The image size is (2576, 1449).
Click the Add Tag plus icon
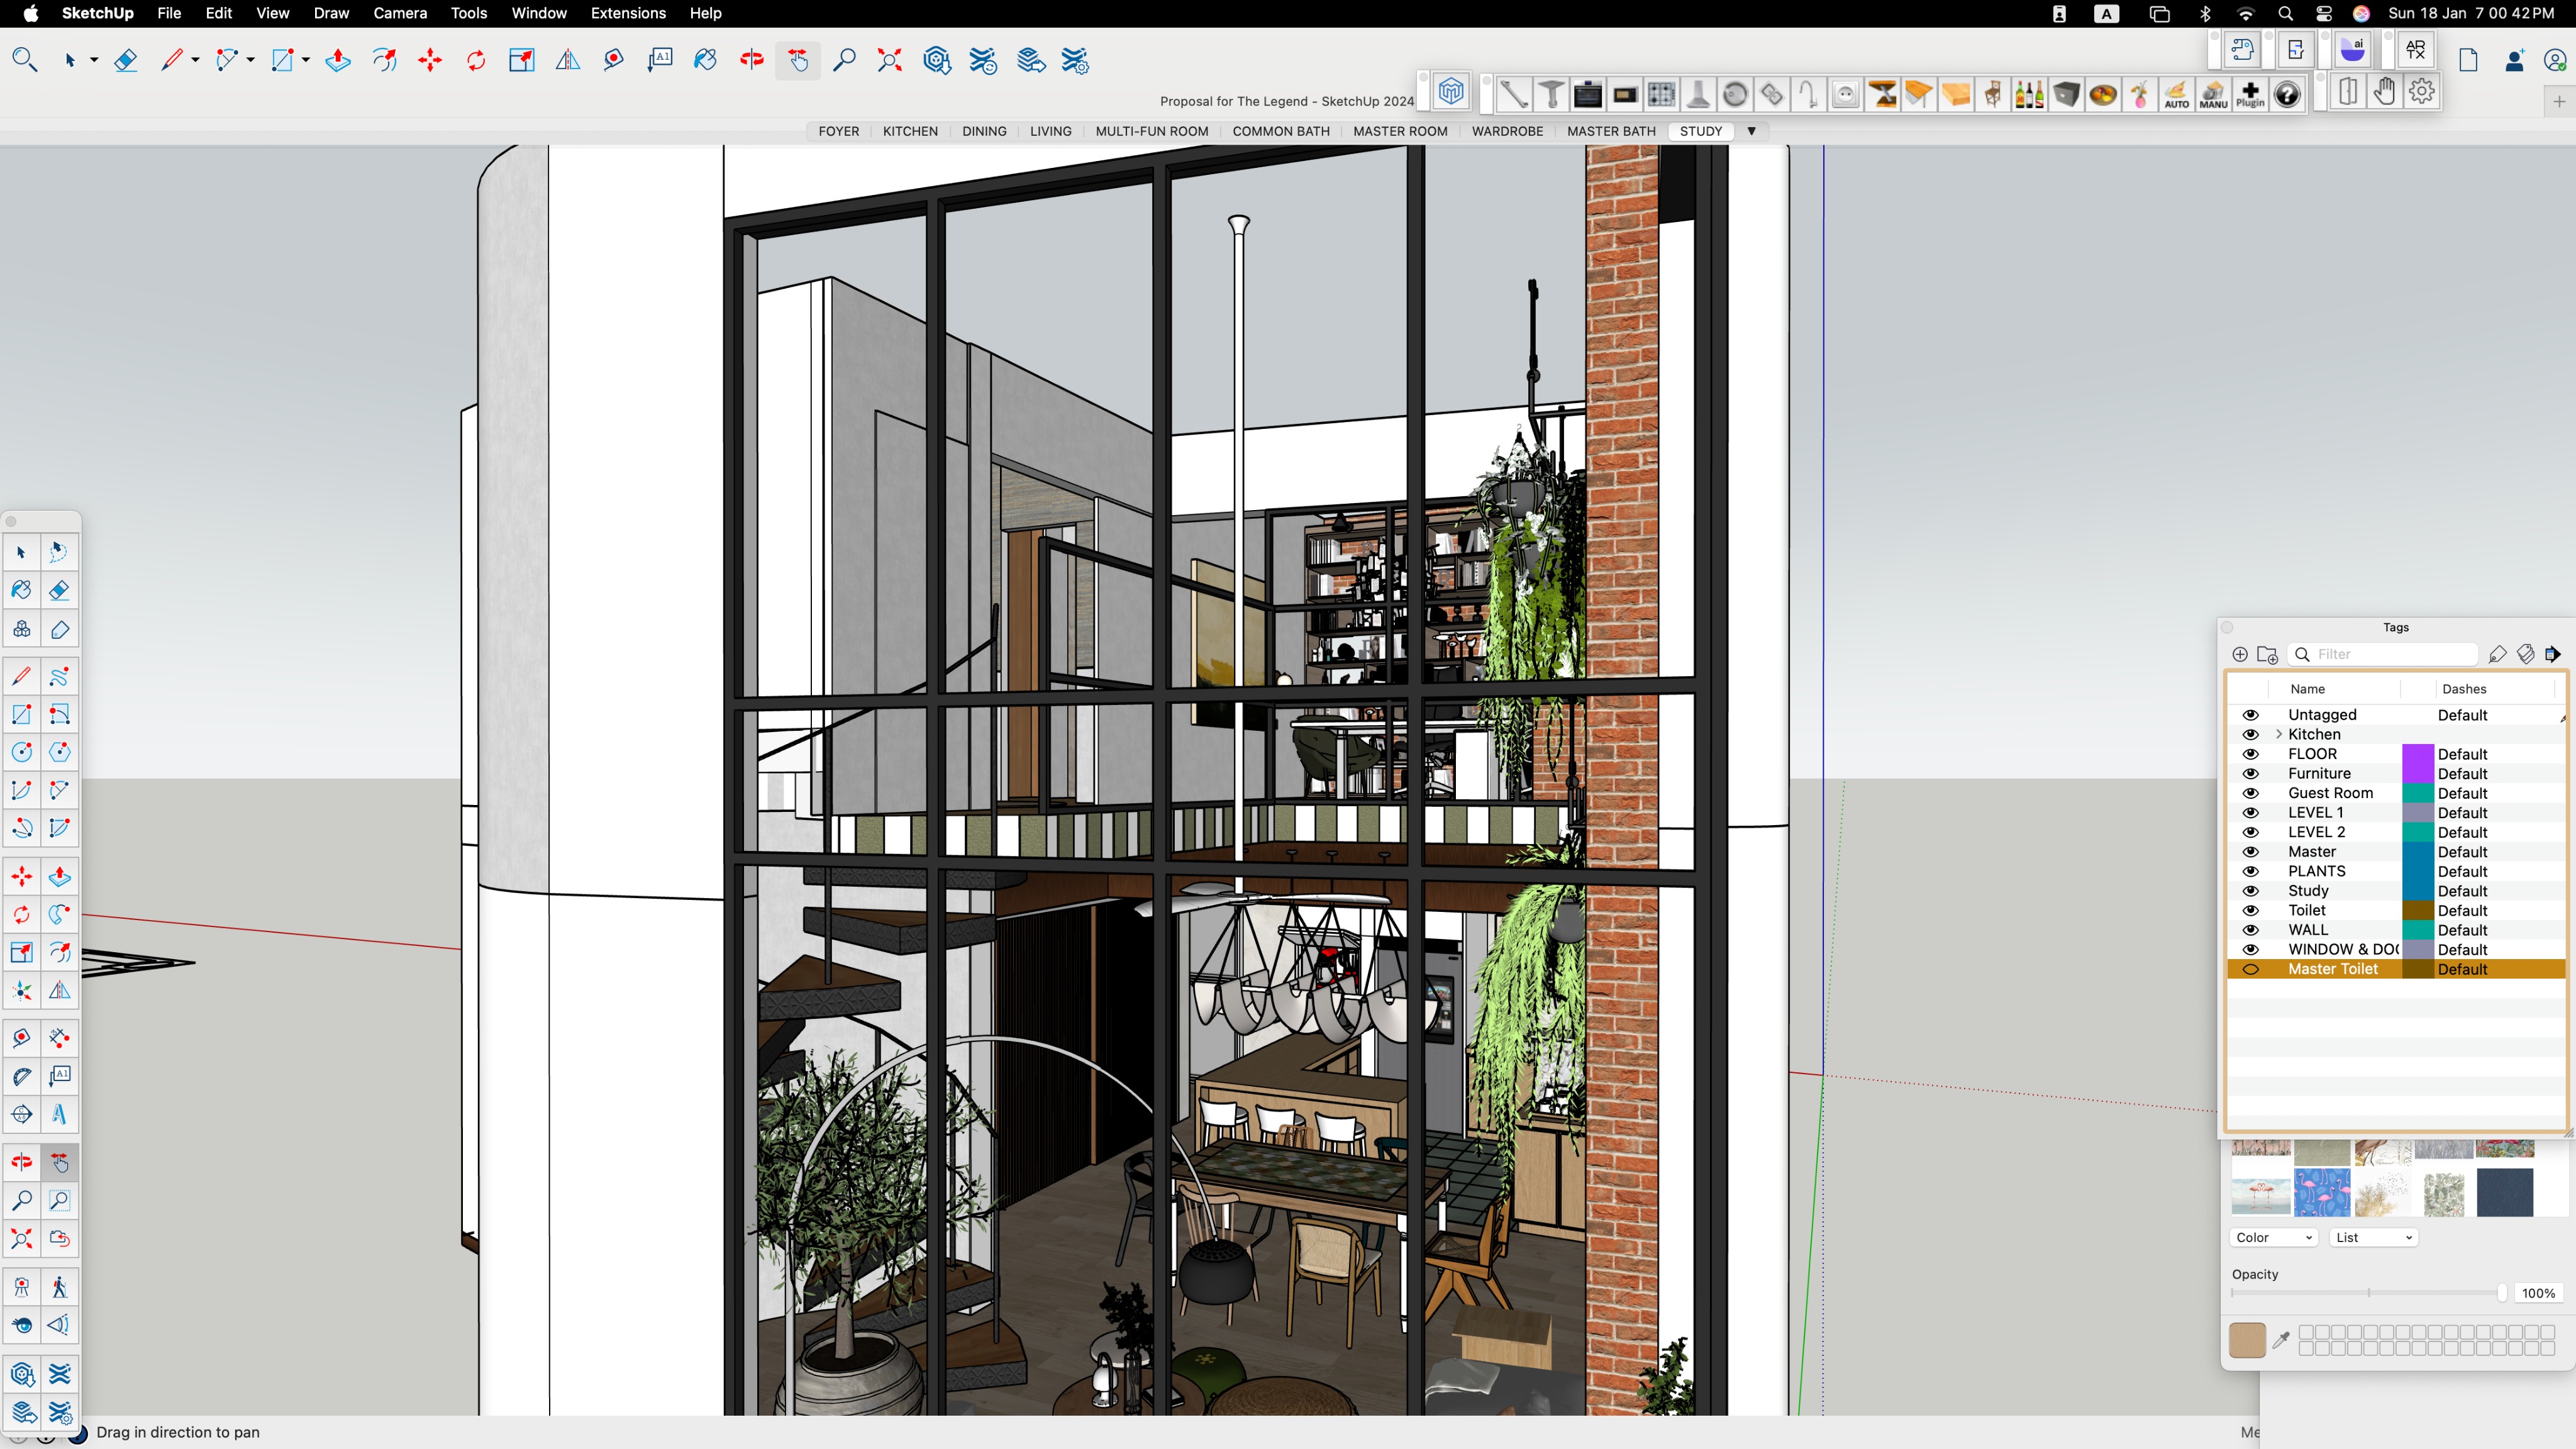pos(2240,654)
